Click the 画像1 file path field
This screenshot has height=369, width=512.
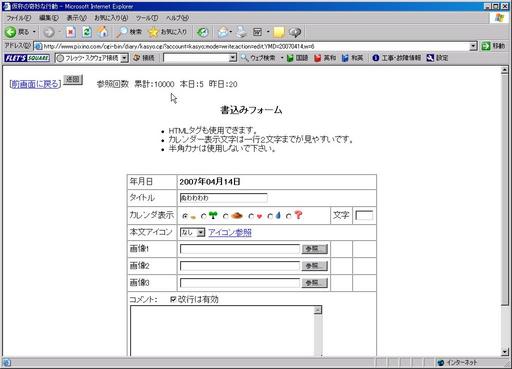point(240,249)
